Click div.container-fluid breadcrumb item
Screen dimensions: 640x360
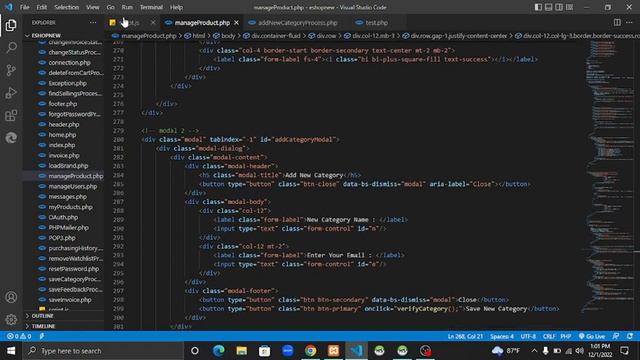coord(276,36)
